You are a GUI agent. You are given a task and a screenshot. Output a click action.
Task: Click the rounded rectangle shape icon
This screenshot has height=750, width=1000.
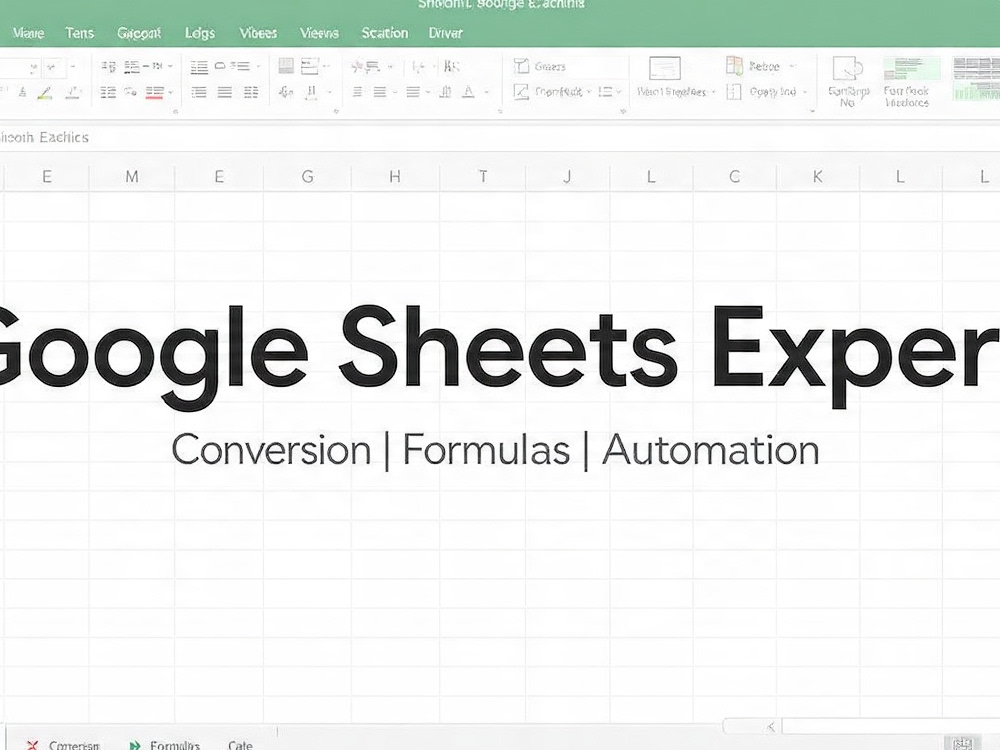click(x=220, y=66)
